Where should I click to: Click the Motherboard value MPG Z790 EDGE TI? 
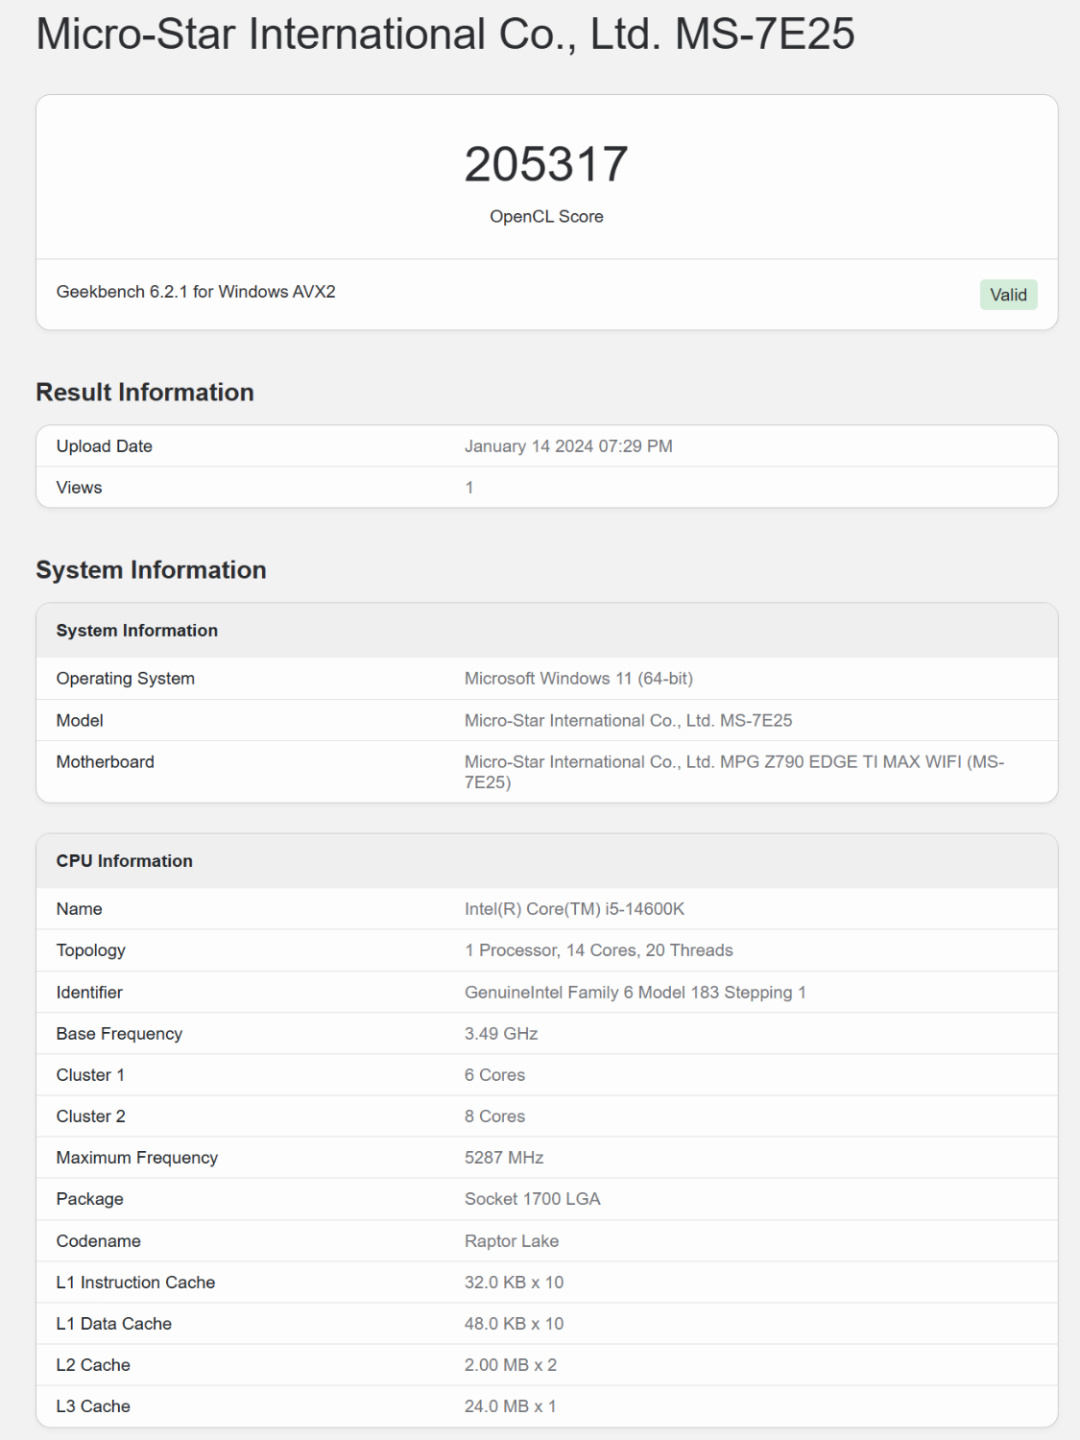(734, 762)
